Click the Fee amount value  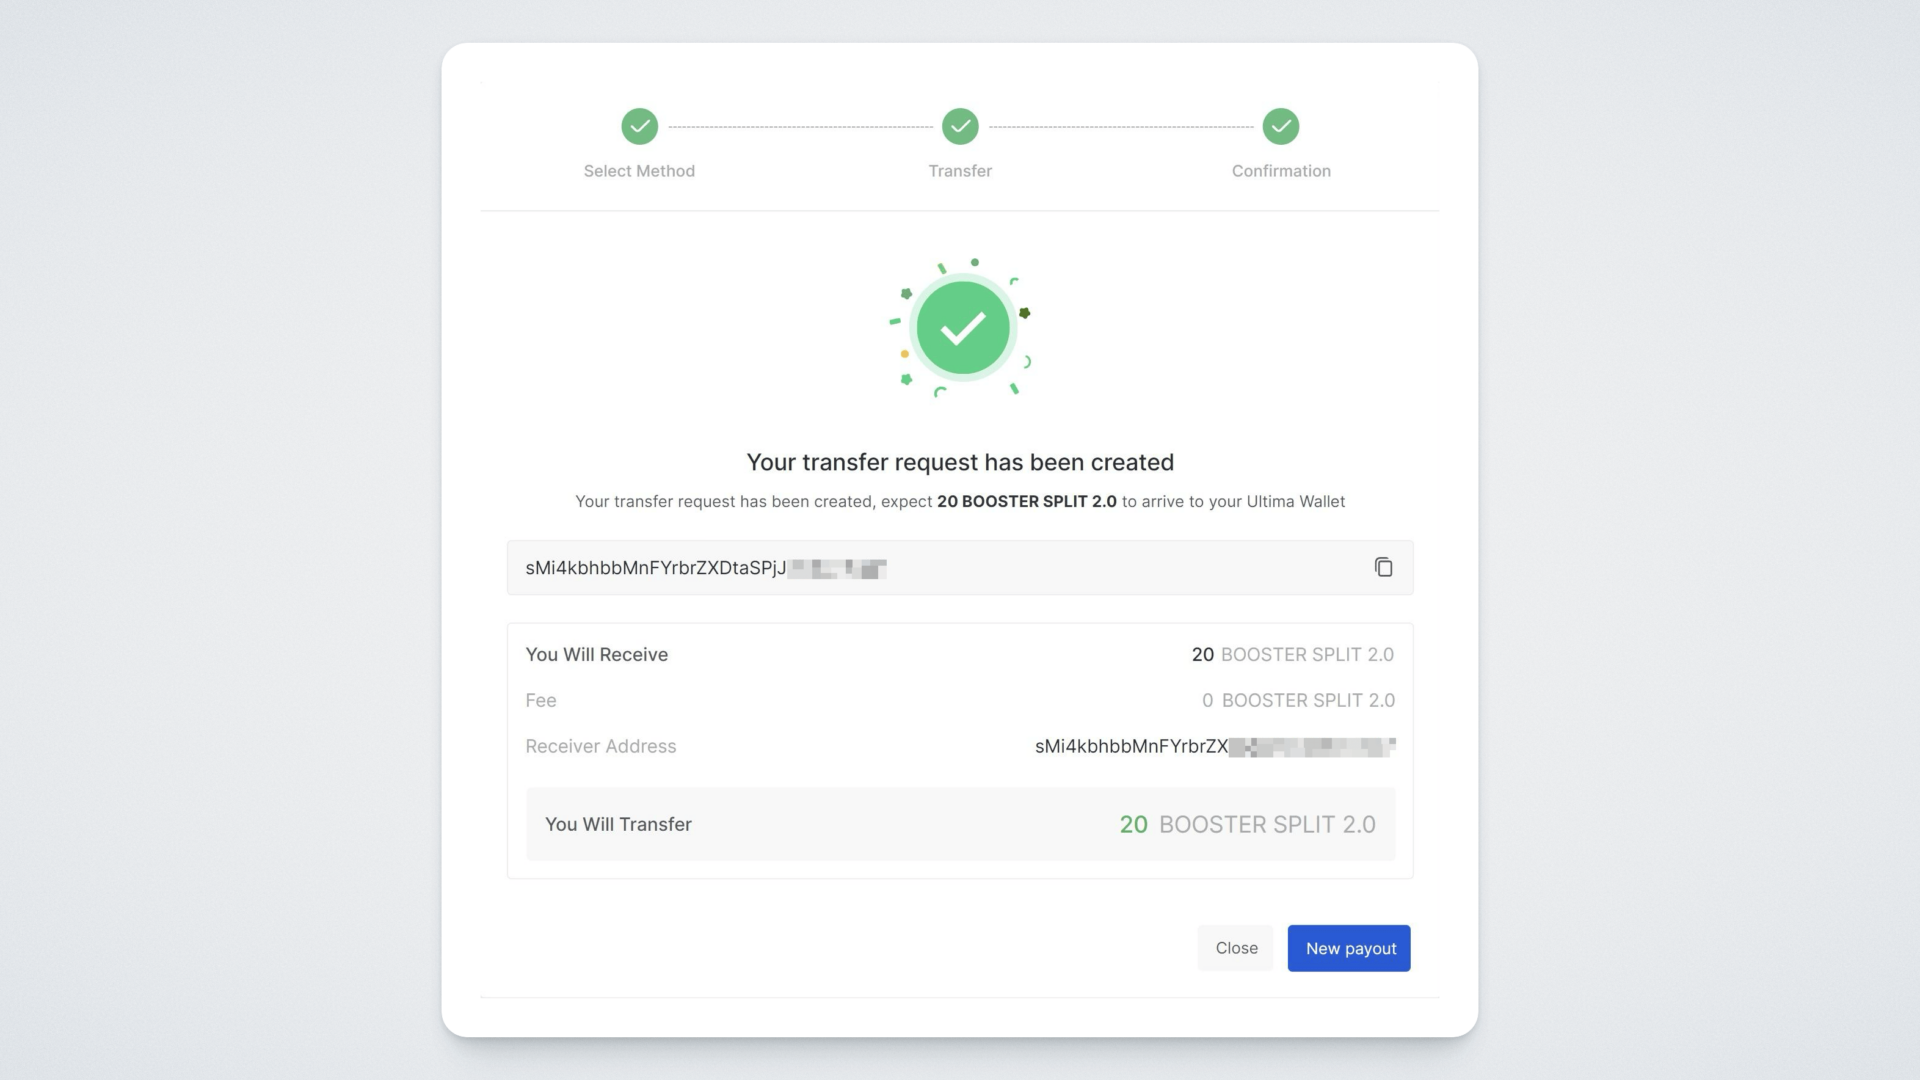click(1298, 700)
